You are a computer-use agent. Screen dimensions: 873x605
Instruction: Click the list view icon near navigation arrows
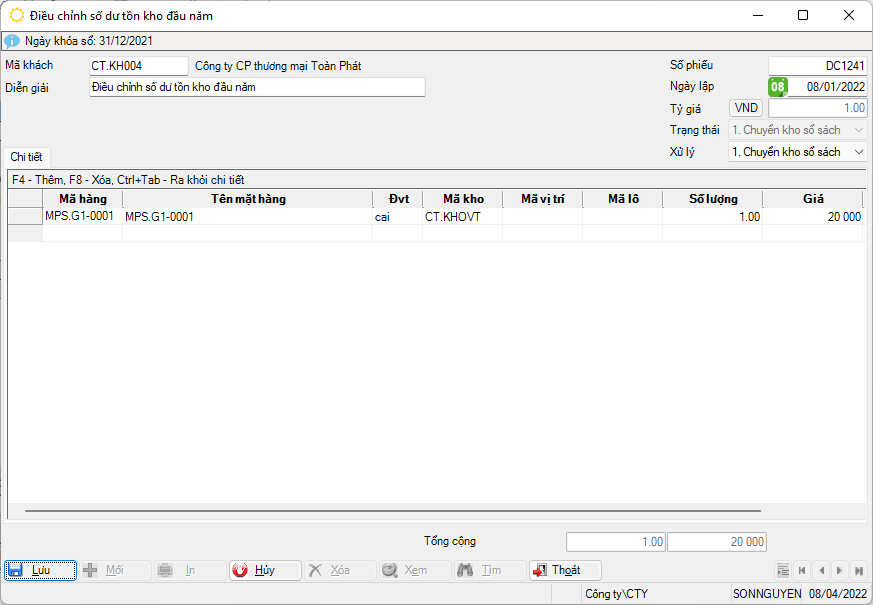783,570
